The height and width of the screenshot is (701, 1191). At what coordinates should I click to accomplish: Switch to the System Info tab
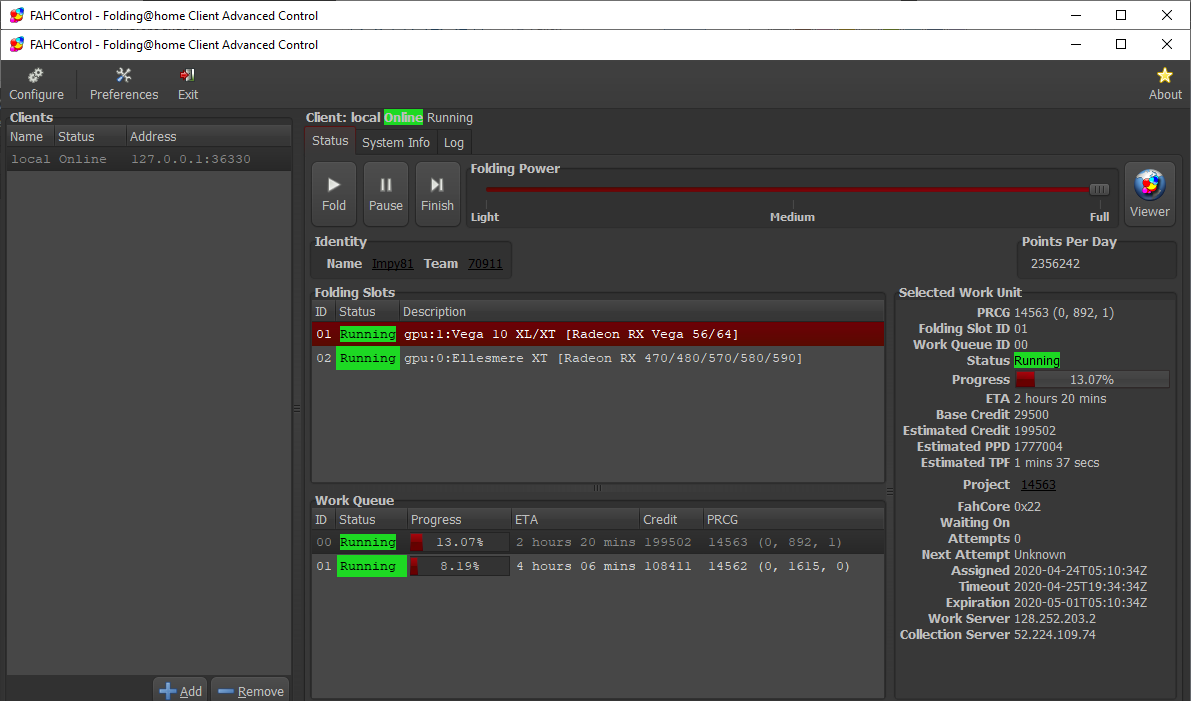point(396,143)
